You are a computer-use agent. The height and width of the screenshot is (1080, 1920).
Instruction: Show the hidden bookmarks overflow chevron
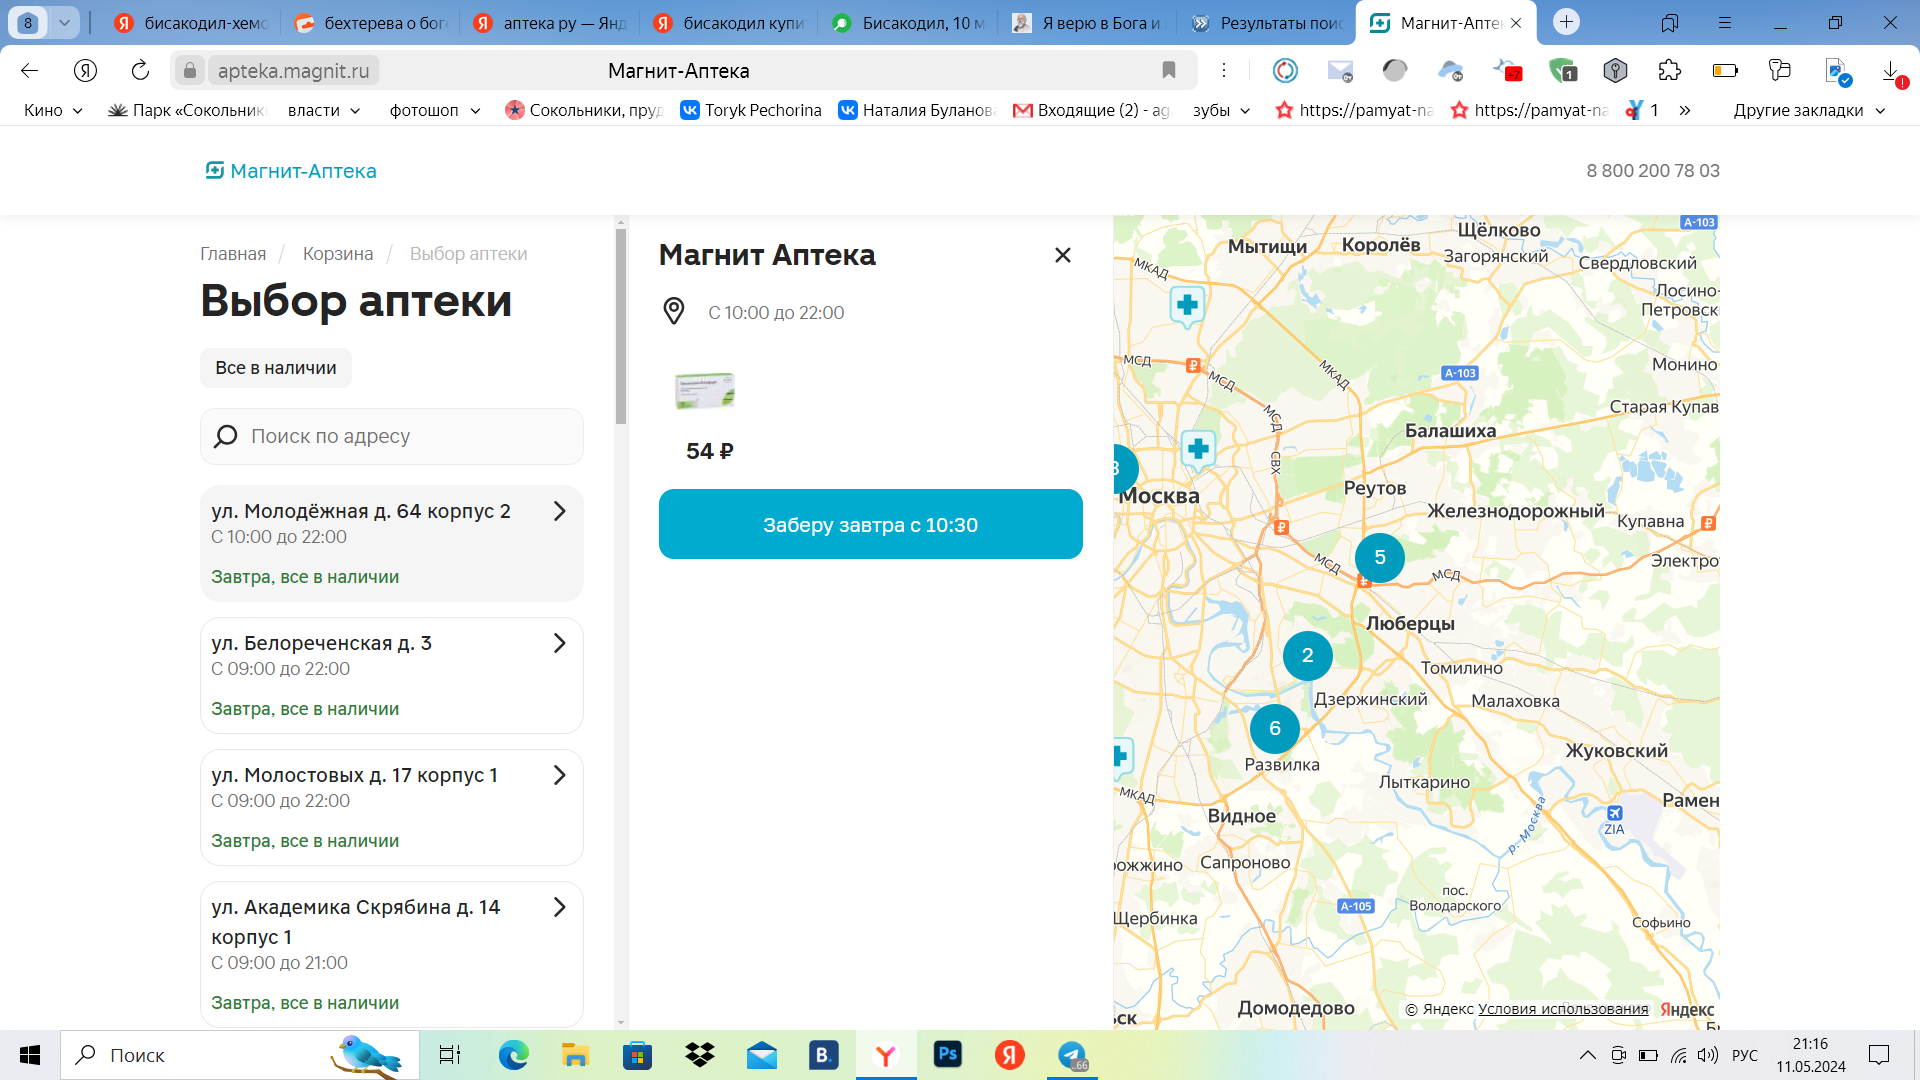pyautogui.click(x=1685, y=110)
